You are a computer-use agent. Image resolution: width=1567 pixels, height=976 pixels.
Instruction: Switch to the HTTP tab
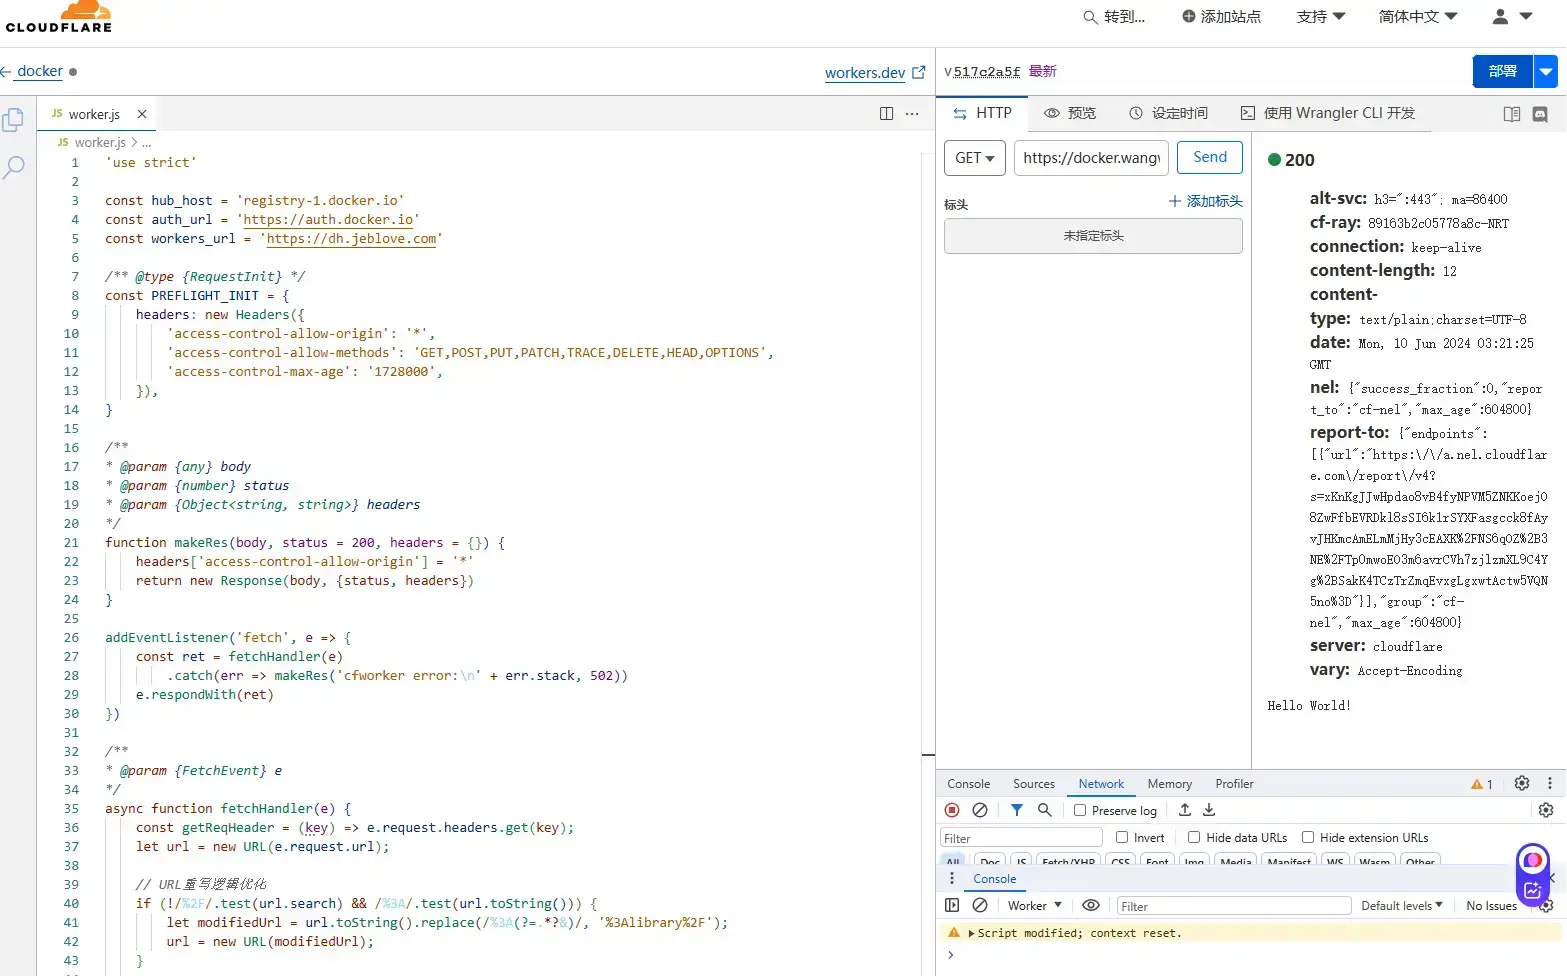click(982, 113)
